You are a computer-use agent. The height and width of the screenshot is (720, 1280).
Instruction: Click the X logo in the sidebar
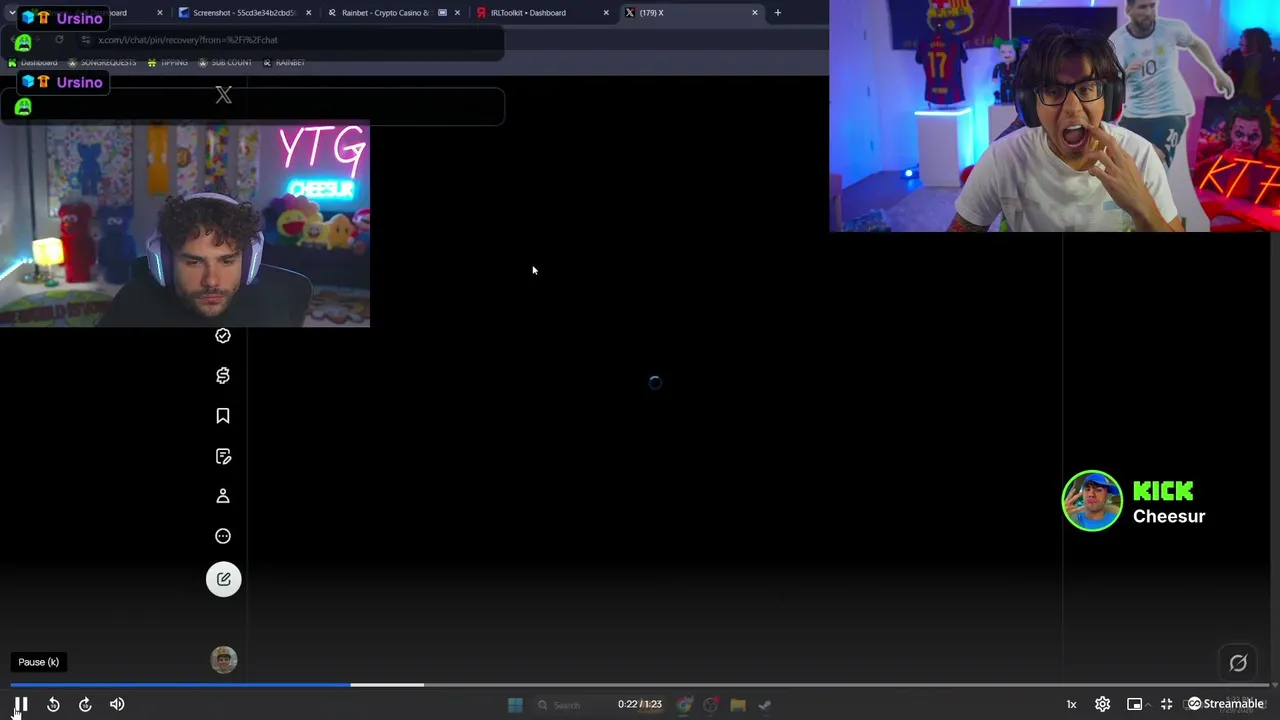223,95
